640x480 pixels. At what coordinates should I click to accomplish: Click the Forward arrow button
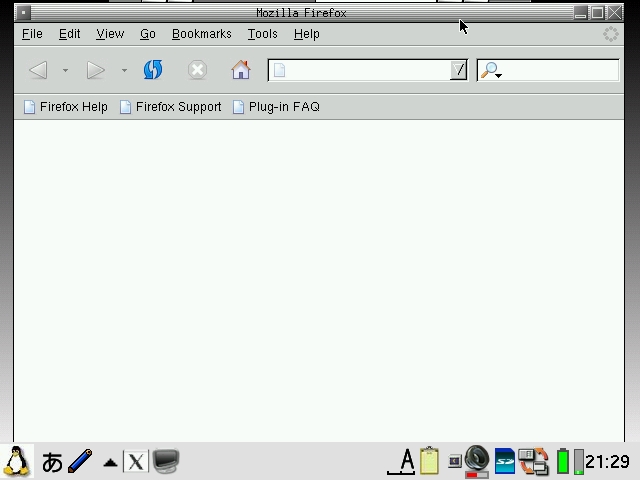[x=96, y=70]
